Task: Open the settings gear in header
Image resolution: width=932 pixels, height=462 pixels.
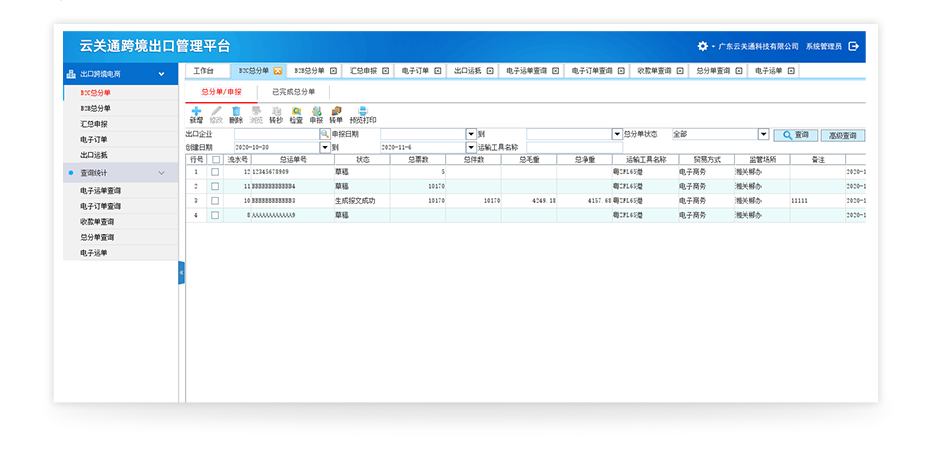Action: (x=702, y=46)
